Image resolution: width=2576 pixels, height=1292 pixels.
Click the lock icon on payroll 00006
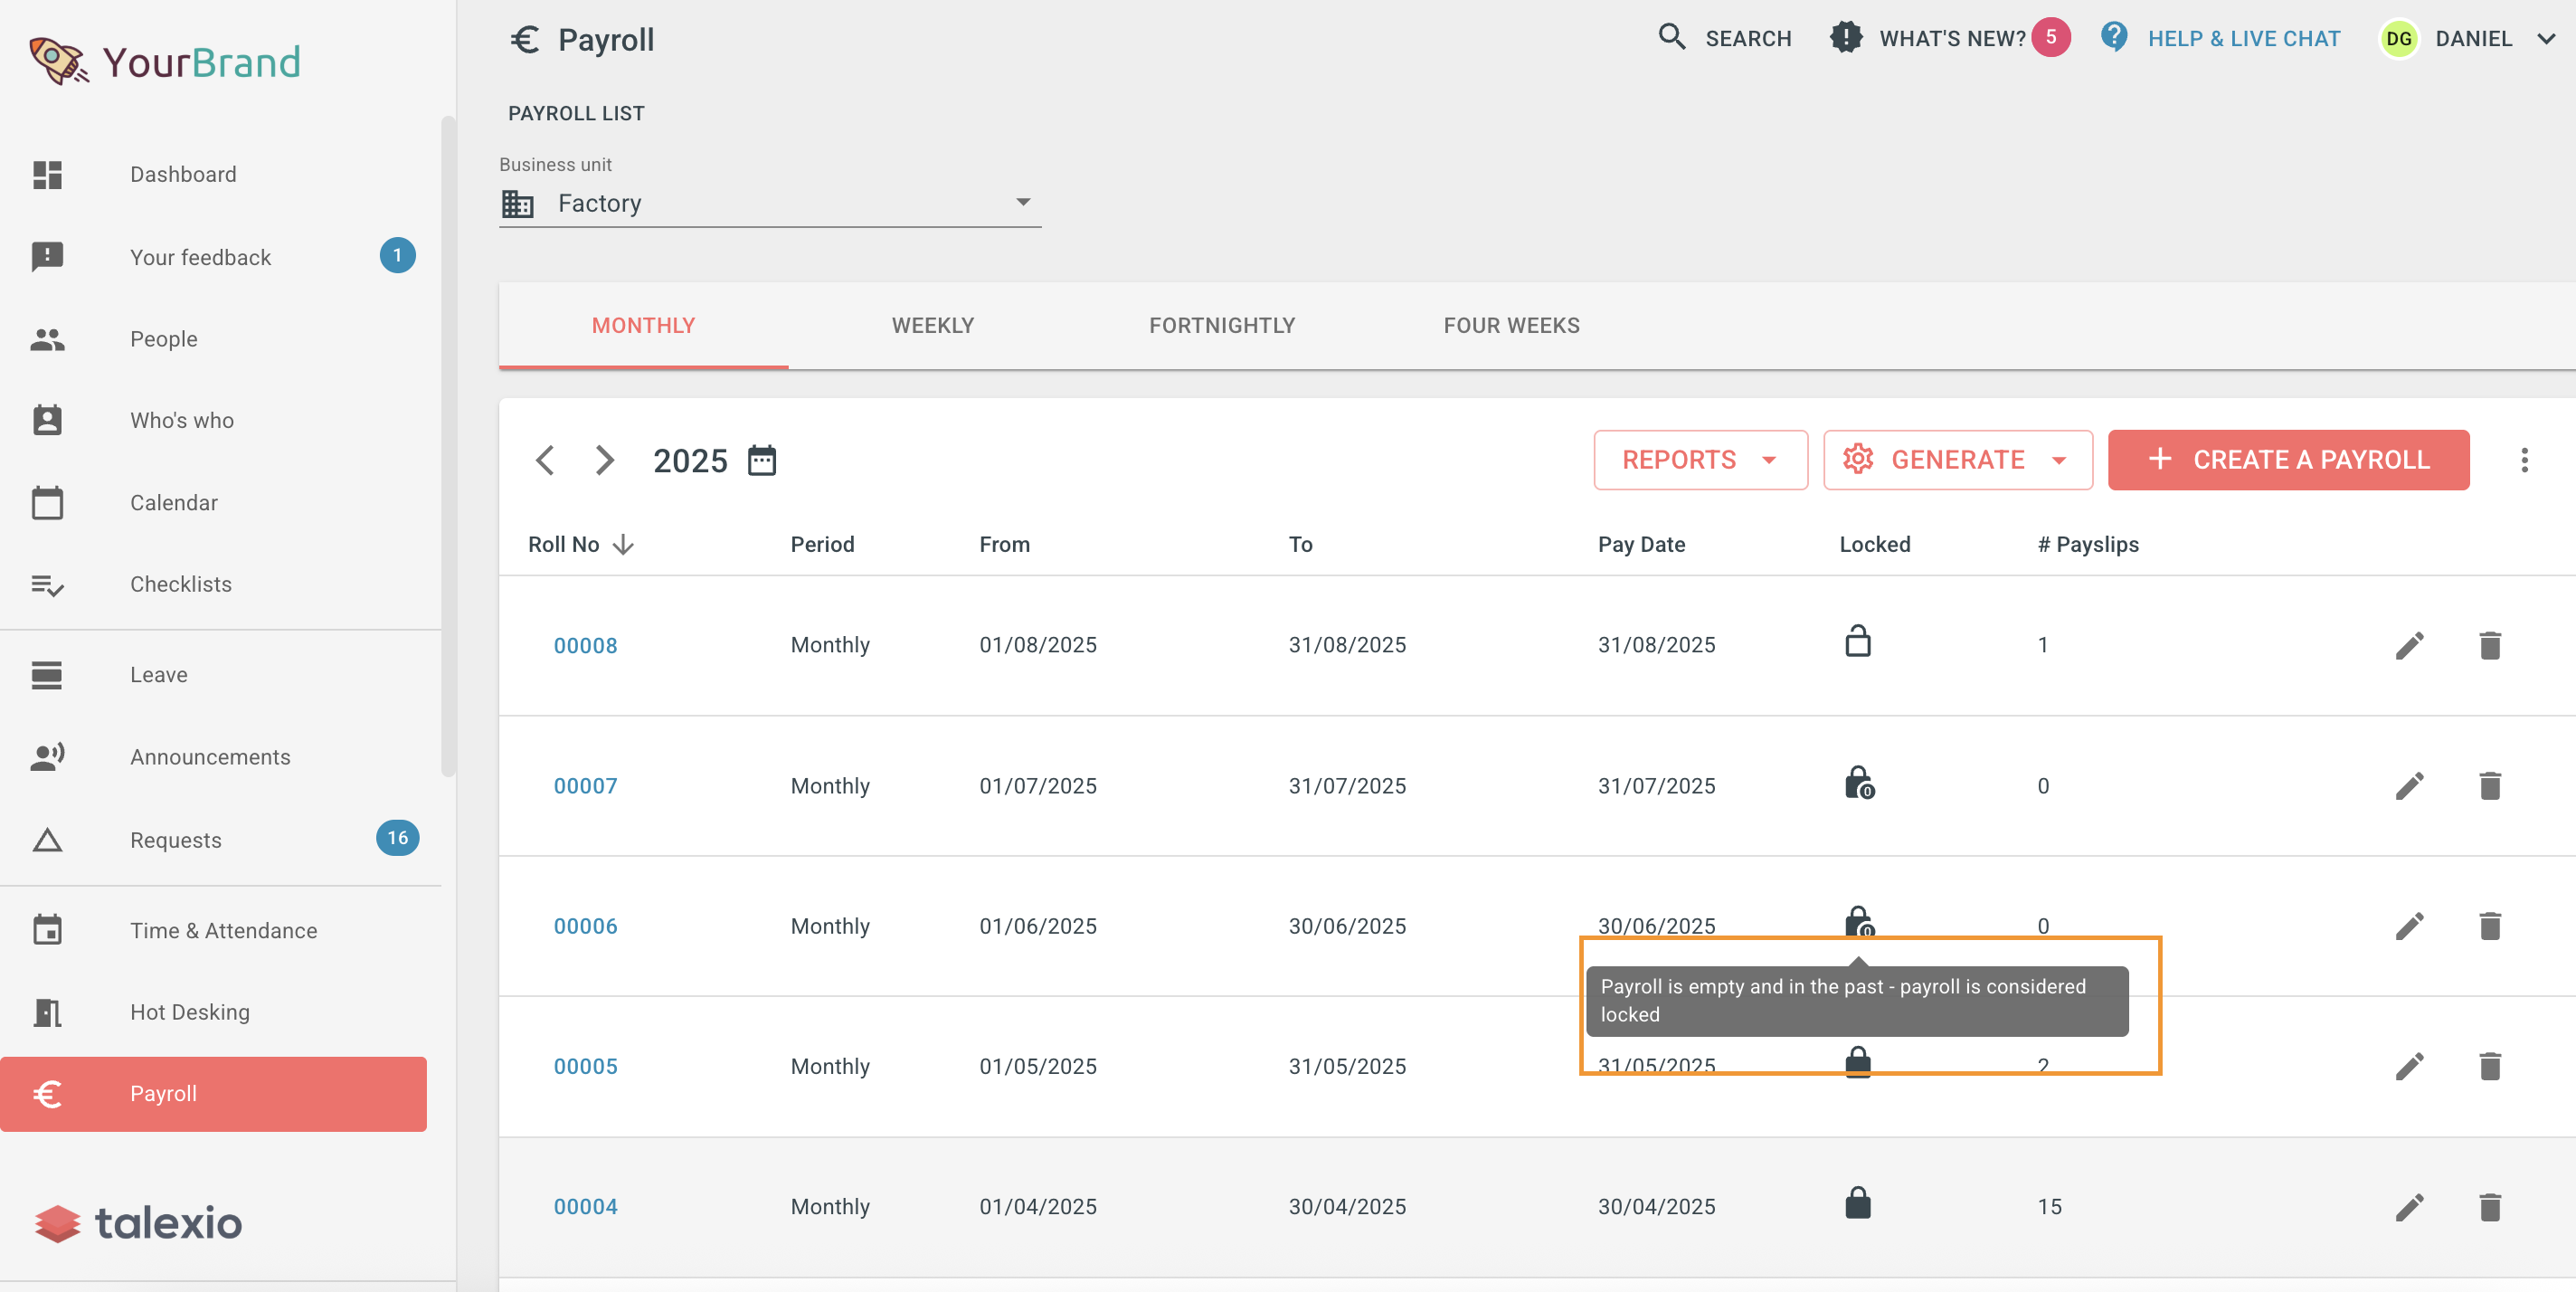click(1859, 921)
